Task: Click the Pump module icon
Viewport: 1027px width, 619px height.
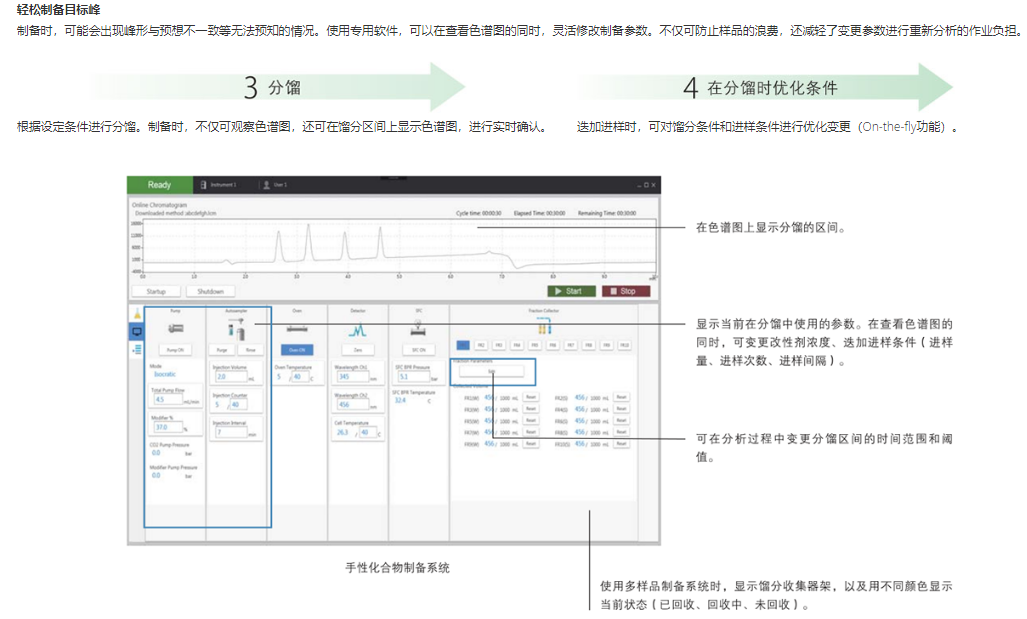Action: point(176,328)
